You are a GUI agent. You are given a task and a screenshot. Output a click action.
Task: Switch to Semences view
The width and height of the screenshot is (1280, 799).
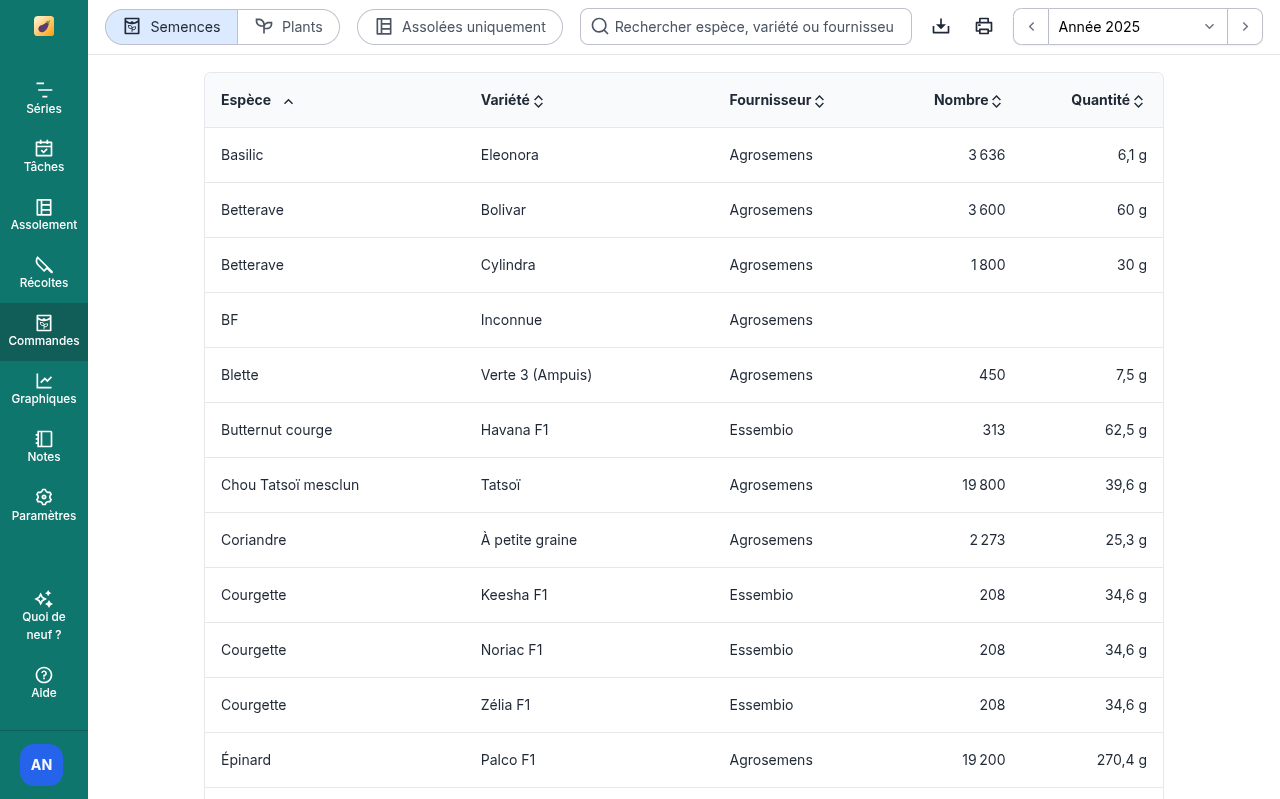[x=171, y=27]
